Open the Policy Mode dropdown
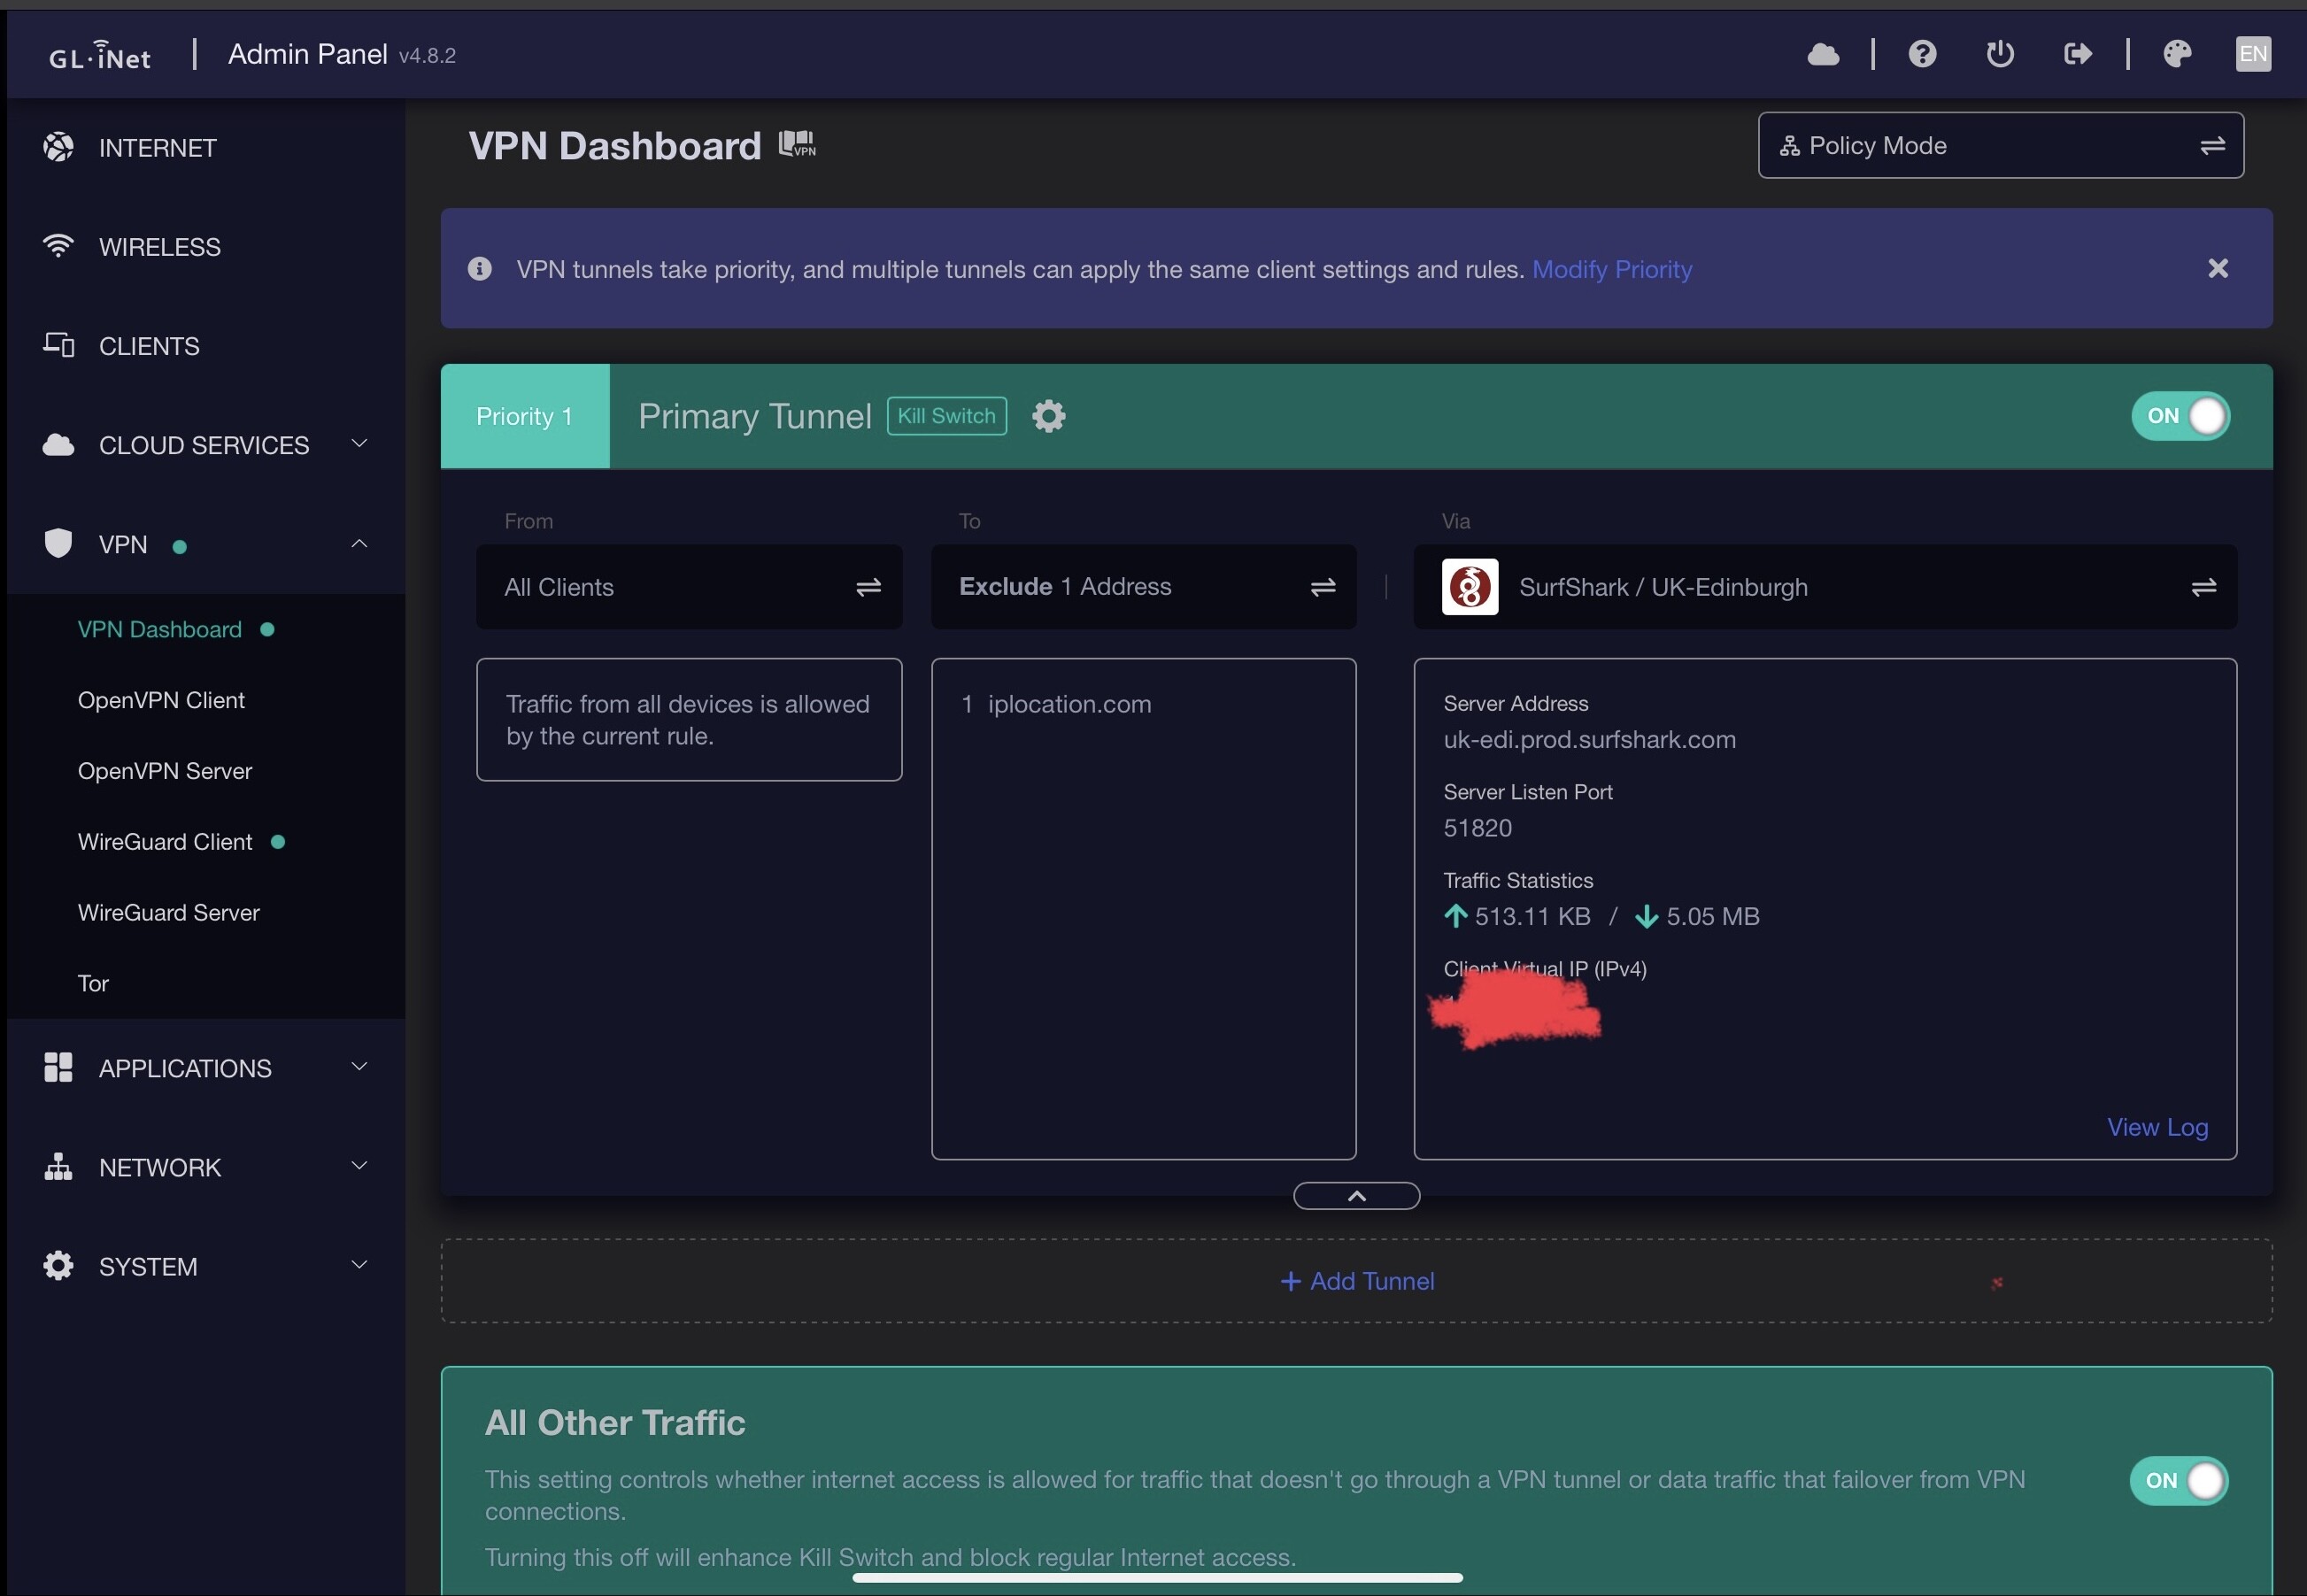Image resolution: width=2307 pixels, height=1596 pixels. [2000, 146]
